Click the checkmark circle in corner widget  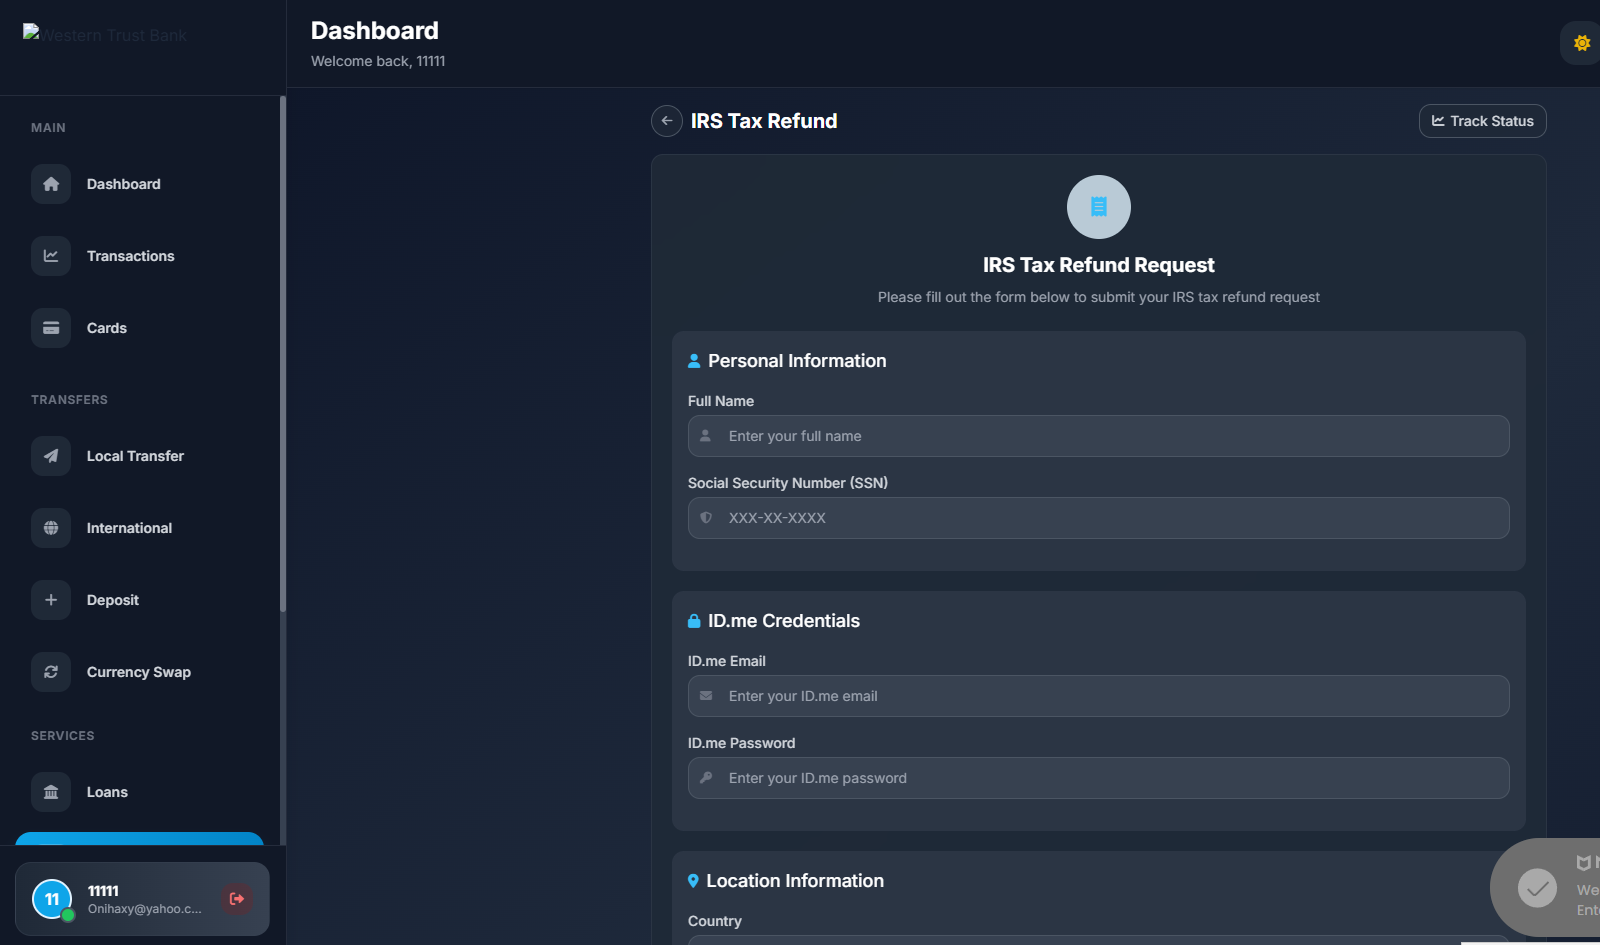coord(1538,888)
